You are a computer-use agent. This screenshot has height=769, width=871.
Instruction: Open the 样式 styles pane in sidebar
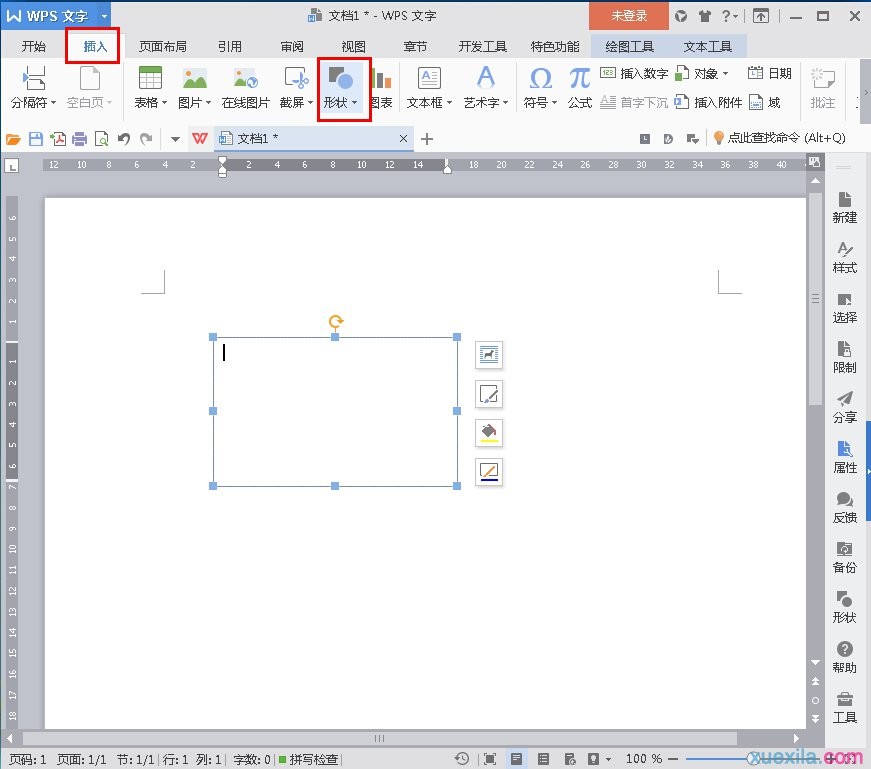click(x=844, y=257)
